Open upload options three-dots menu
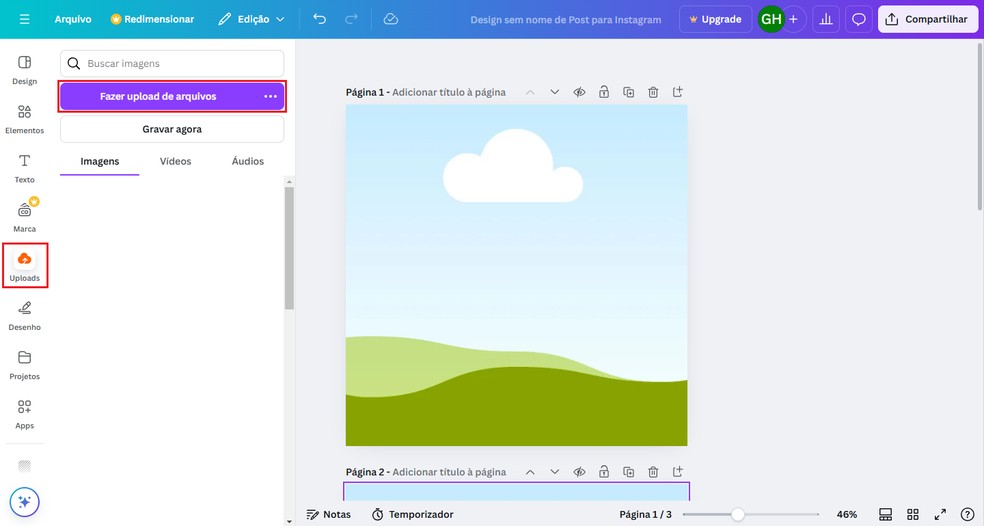 270,97
